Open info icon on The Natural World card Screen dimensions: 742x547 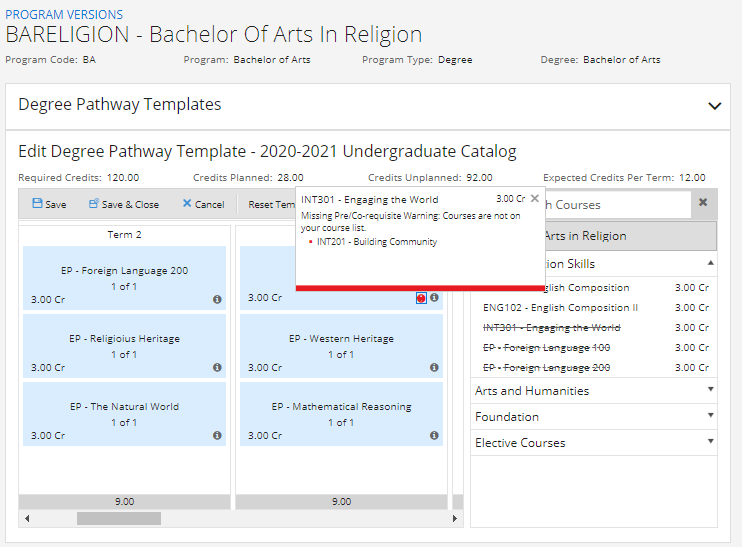click(x=217, y=436)
